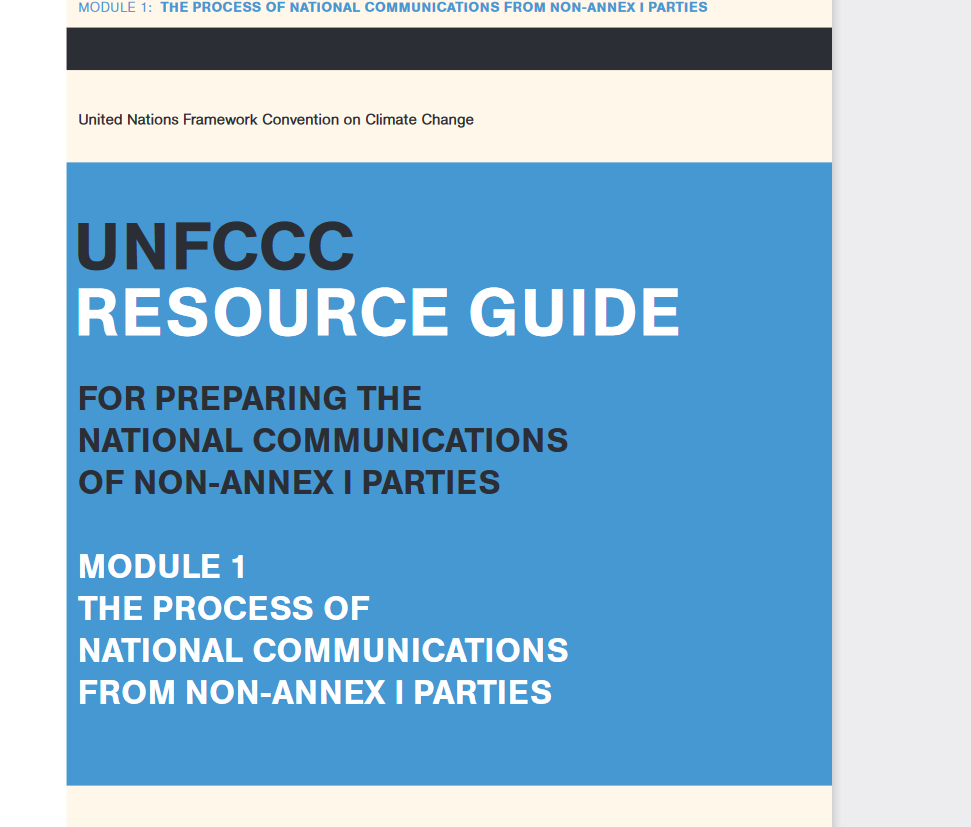Click the 'RESOURCE GUIDE' title
Viewport: 971px width, 827px height.
378,312
